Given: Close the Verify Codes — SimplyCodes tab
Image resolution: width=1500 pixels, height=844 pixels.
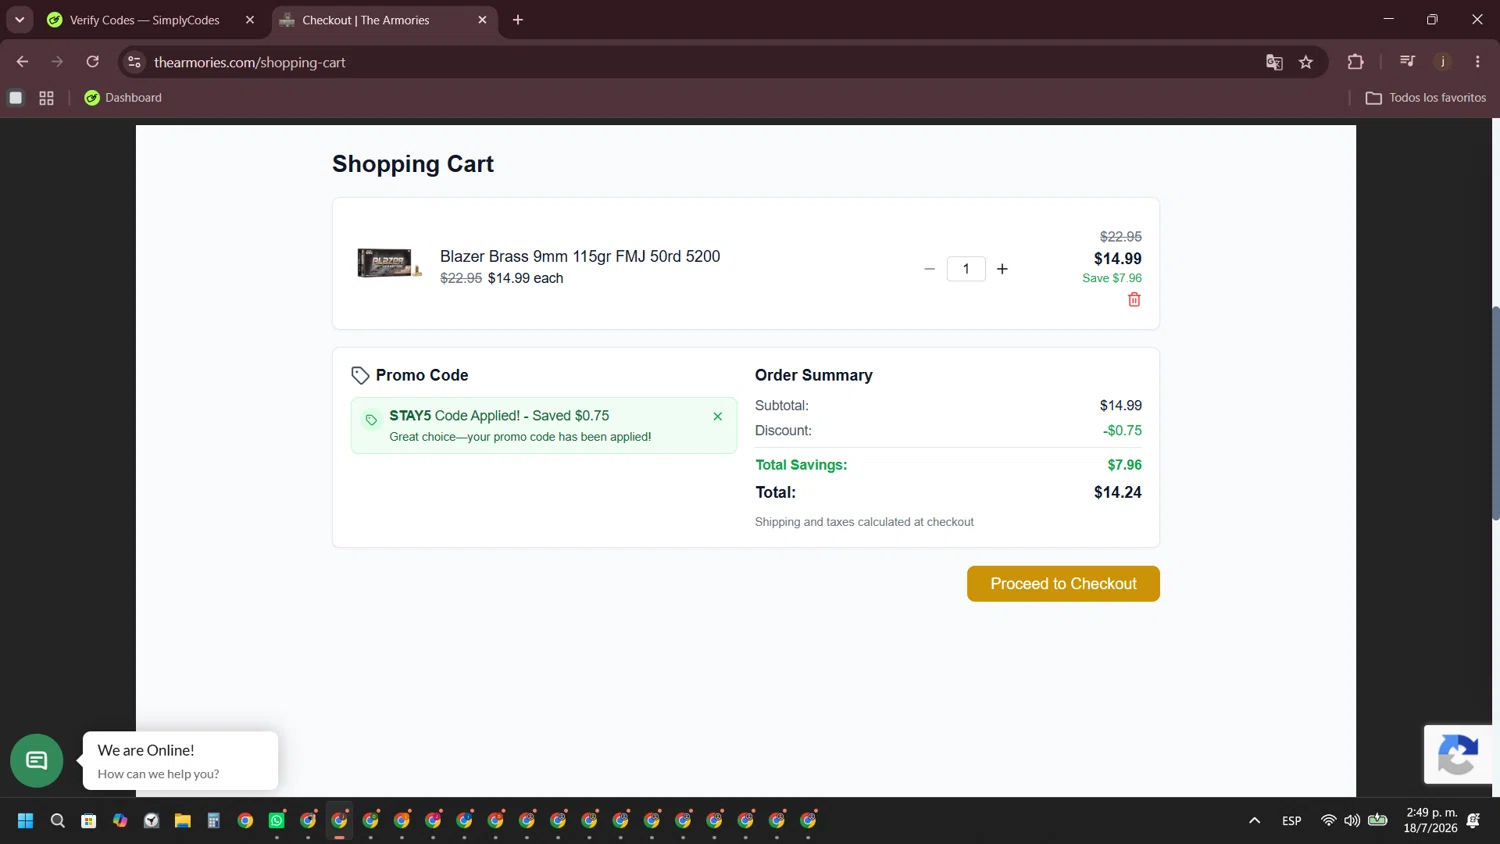Looking at the screenshot, I should click(x=250, y=20).
